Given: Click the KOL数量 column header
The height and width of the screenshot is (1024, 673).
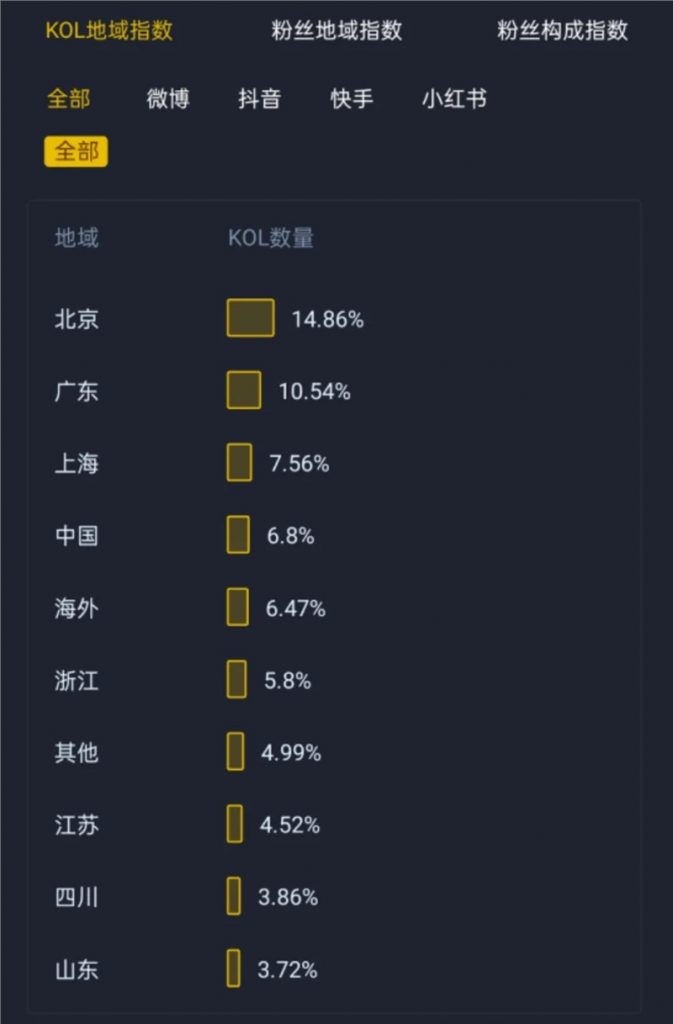Looking at the screenshot, I should coord(270,238).
